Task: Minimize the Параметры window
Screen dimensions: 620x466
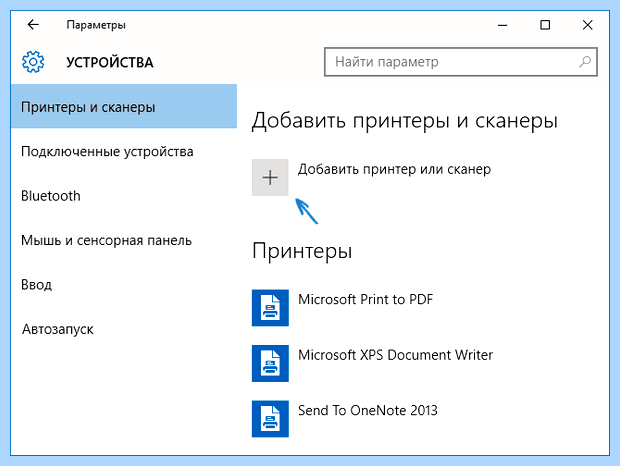Action: pos(503,25)
